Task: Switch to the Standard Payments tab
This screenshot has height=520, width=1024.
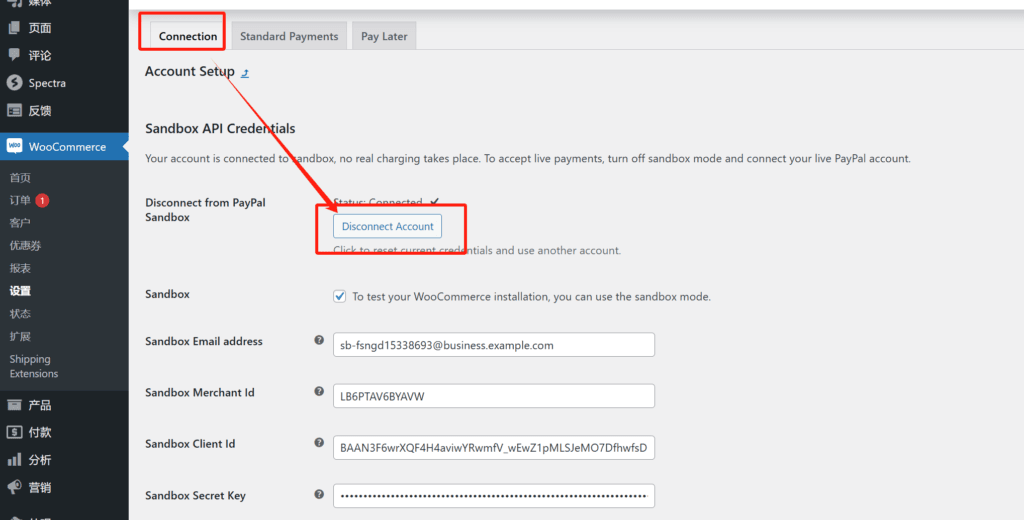Action: click(x=289, y=37)
